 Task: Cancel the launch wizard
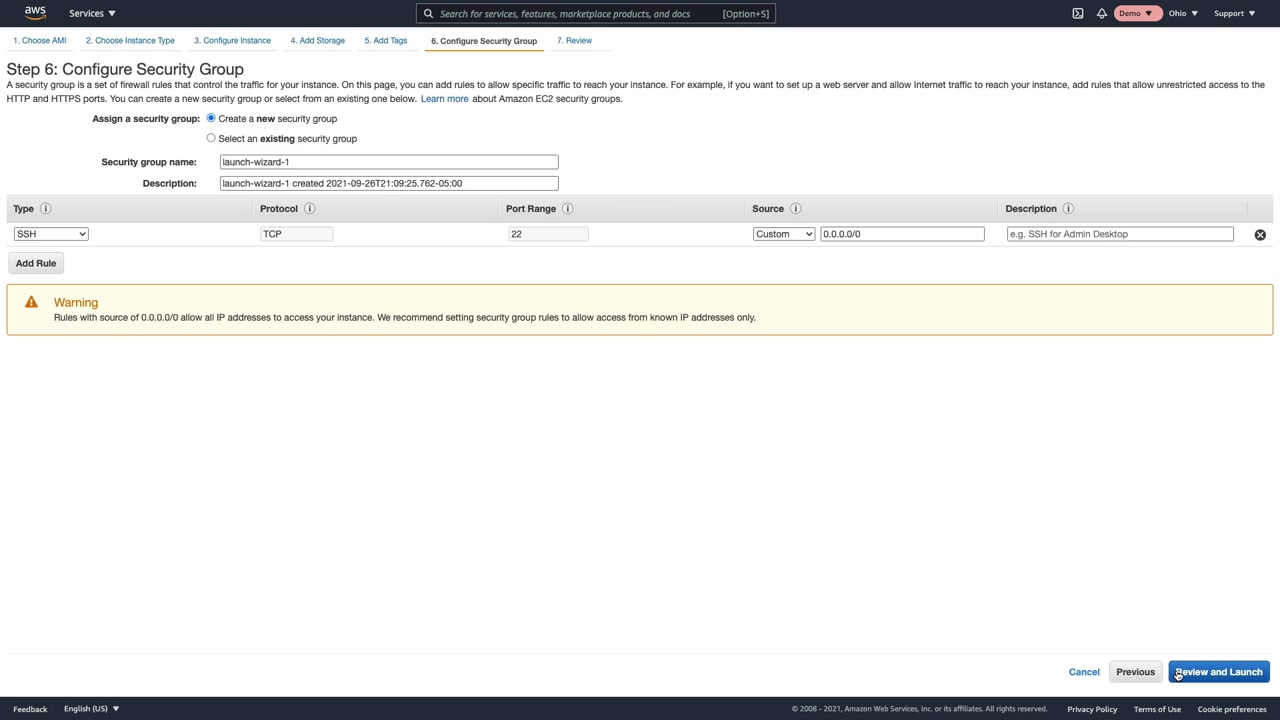click(1084, 672)
